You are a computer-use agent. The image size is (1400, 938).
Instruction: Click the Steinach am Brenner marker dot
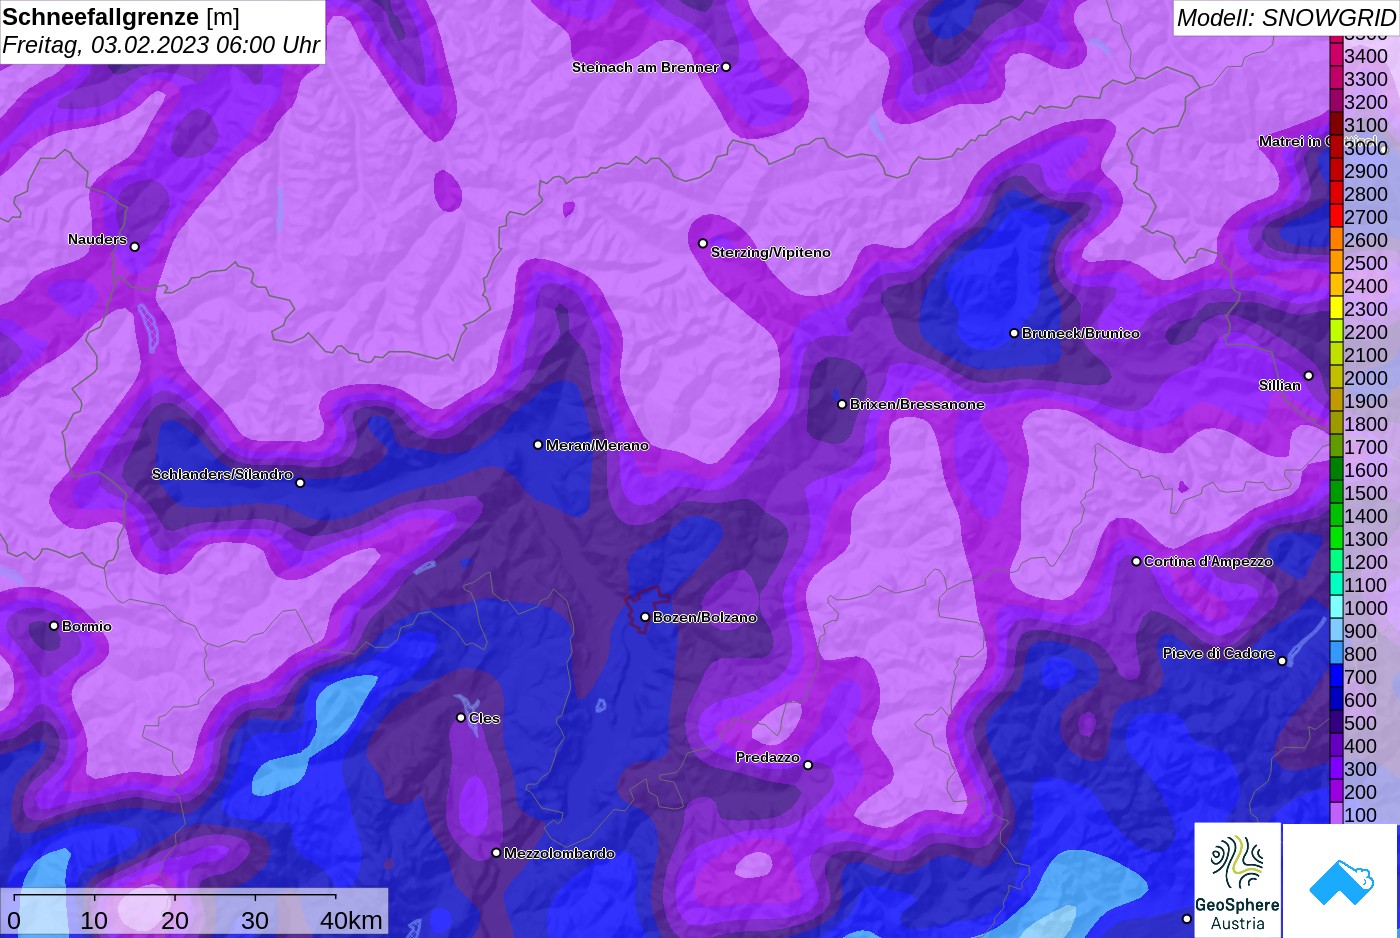click(x=726, y=67)
